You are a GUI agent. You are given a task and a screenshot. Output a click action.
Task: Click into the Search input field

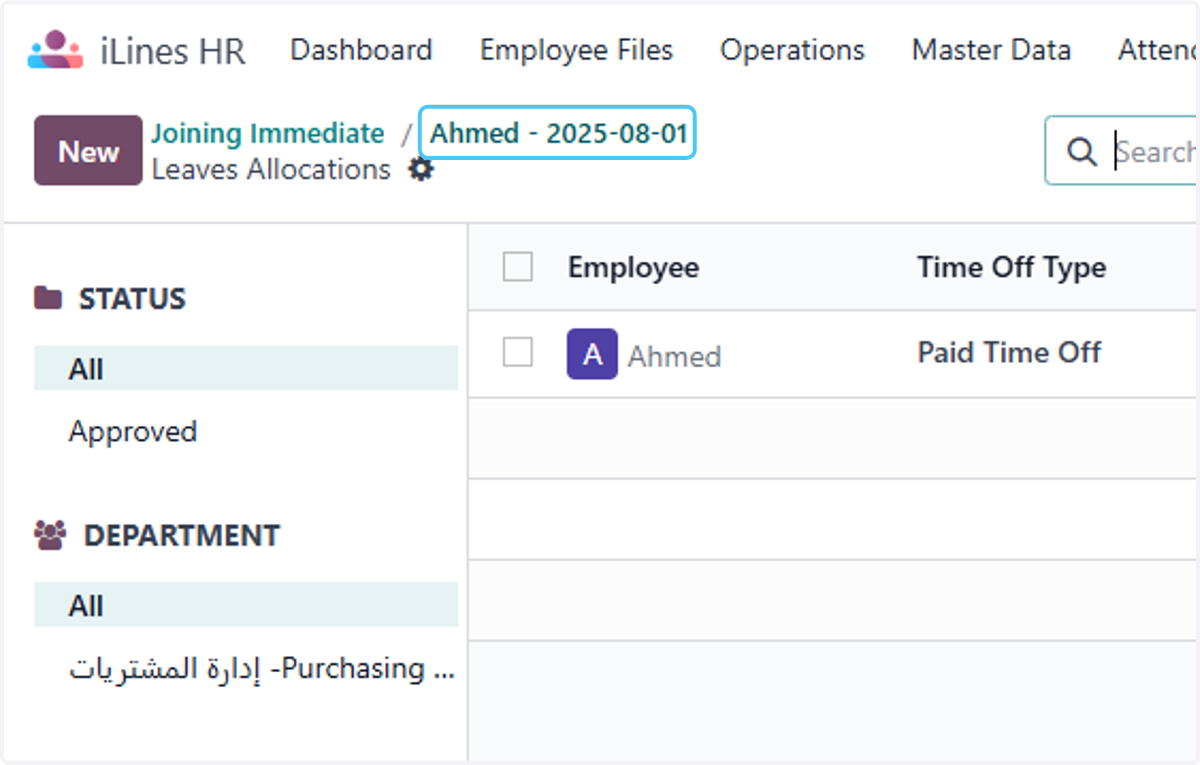[1155, 152]
